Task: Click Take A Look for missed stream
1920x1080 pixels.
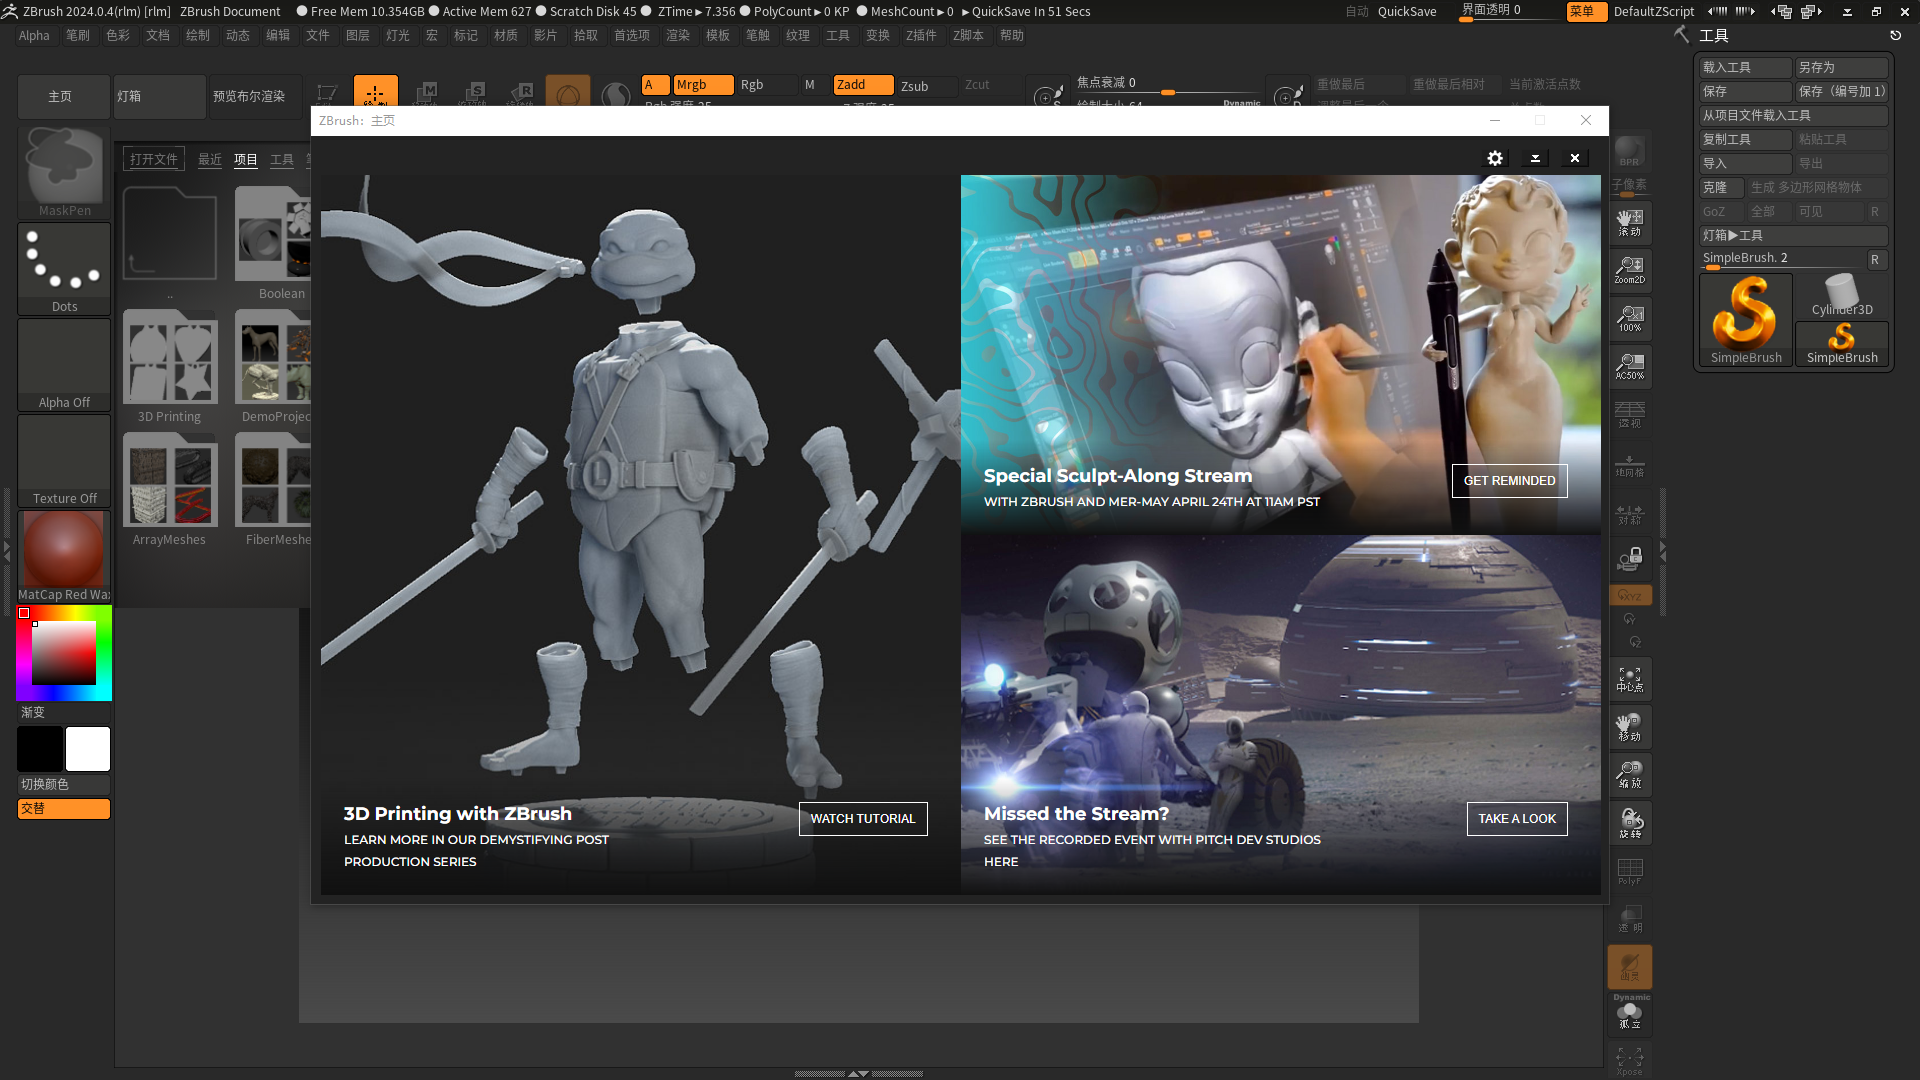Action: tap(1516, 818)
